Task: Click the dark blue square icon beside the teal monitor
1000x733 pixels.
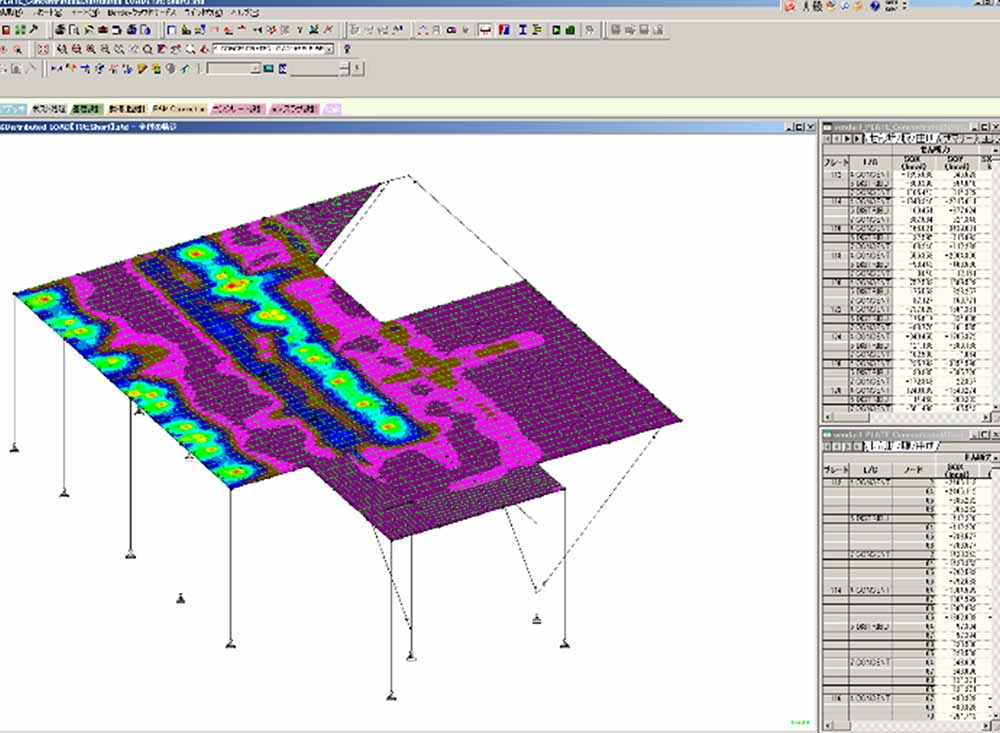Action: tap(283, 69)
